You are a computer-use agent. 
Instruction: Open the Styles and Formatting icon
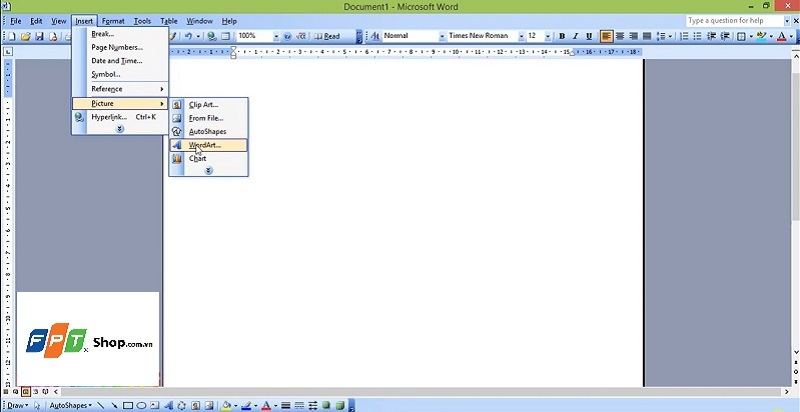(375, 36)
